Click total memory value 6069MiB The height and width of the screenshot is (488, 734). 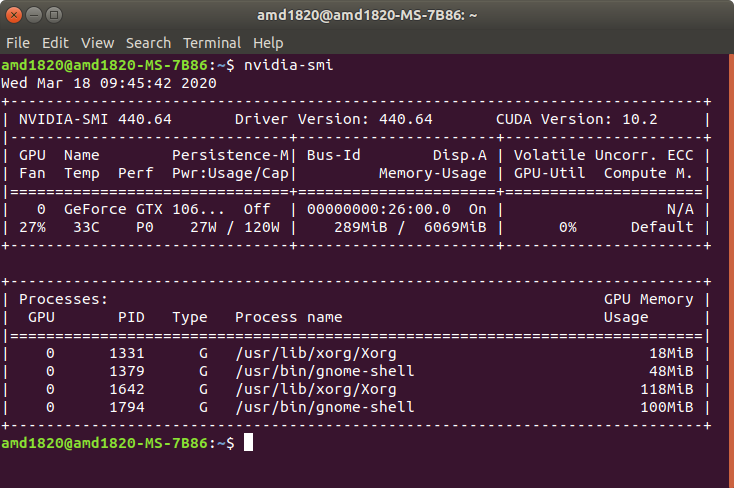pyautogui.click(x=455, y=227)
